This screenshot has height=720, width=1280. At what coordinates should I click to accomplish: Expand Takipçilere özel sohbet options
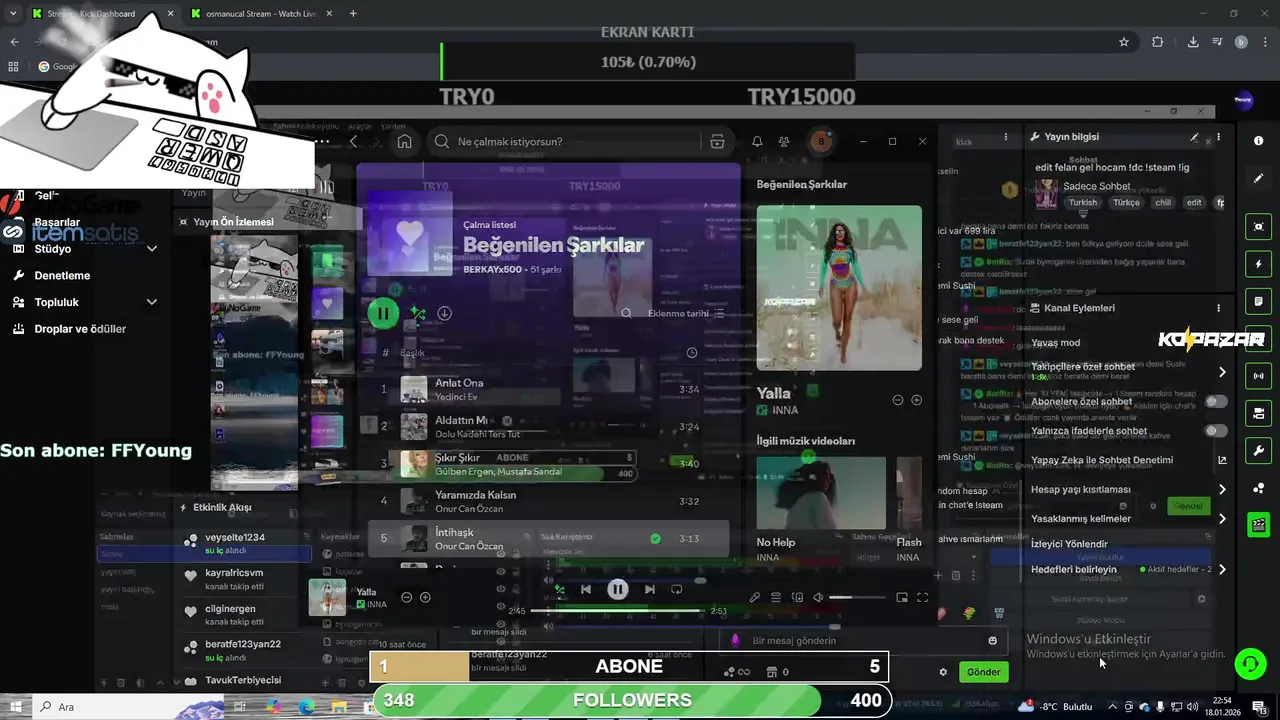[x=1222, y=372]
